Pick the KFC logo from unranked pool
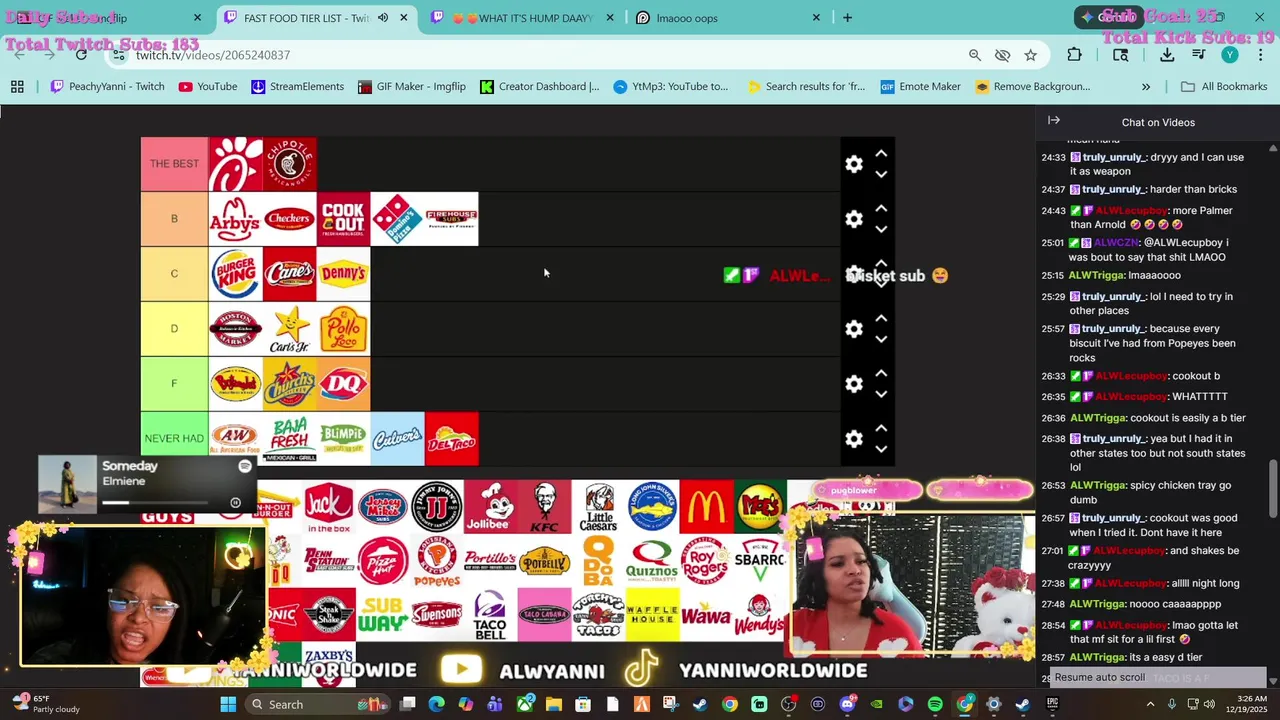 click(544, 508)
